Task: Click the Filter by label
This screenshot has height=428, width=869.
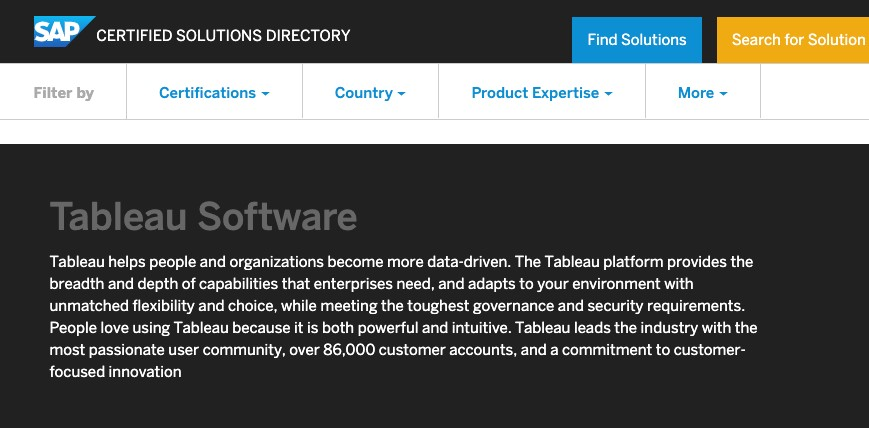Action: 64,93
